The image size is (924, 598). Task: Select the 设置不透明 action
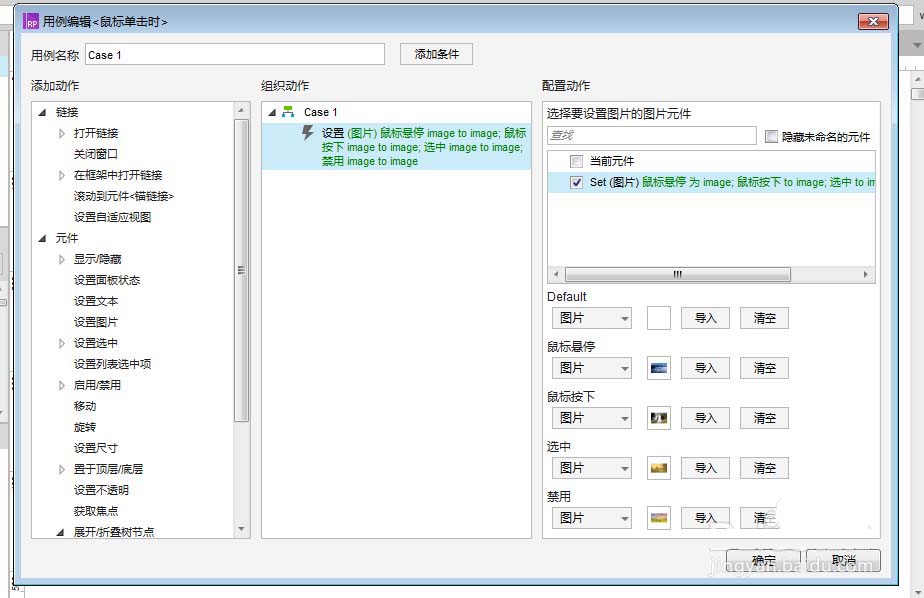click(101, 490)
